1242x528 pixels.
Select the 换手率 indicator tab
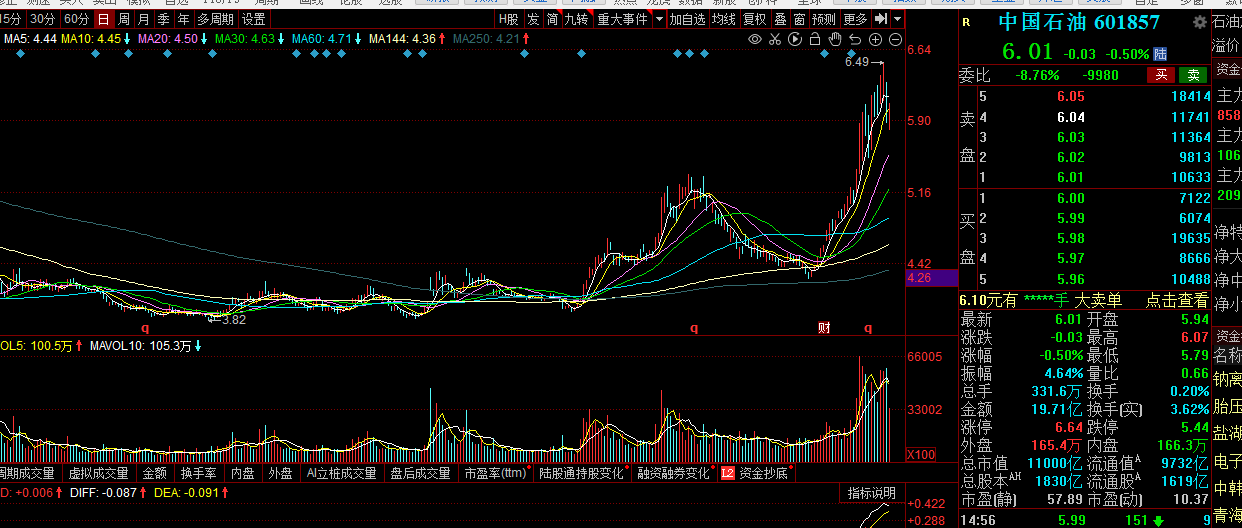(x=199, y=474)
